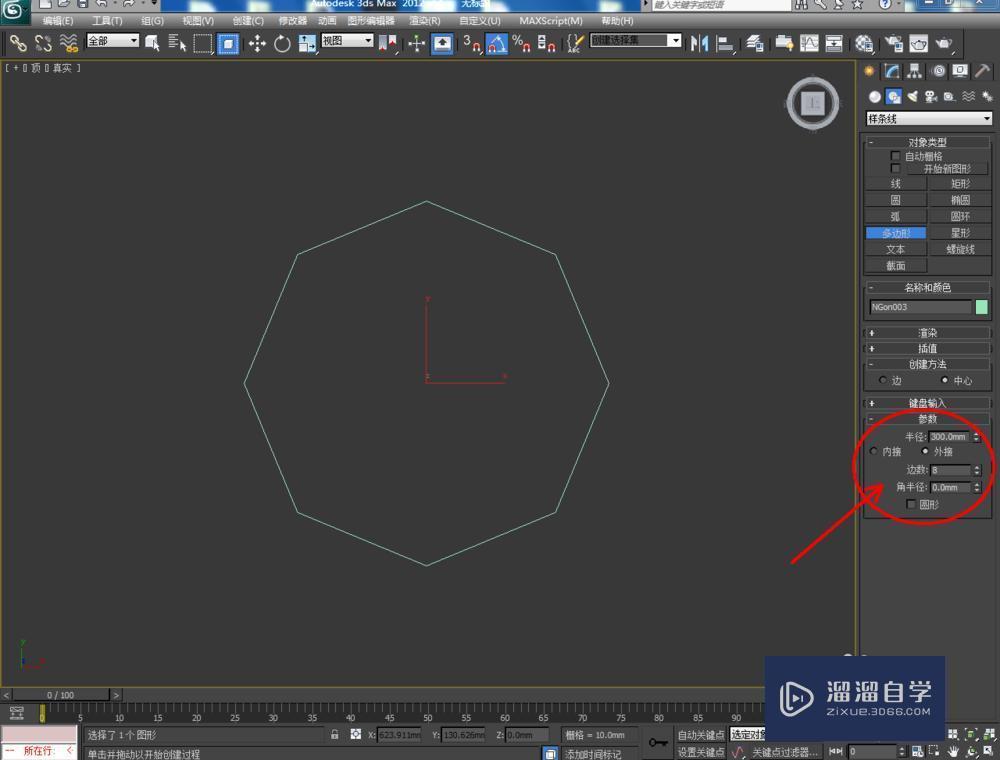Click the NGon003 object color swatch
This screenshot has width=1000, height=760.
pos(983,307)
